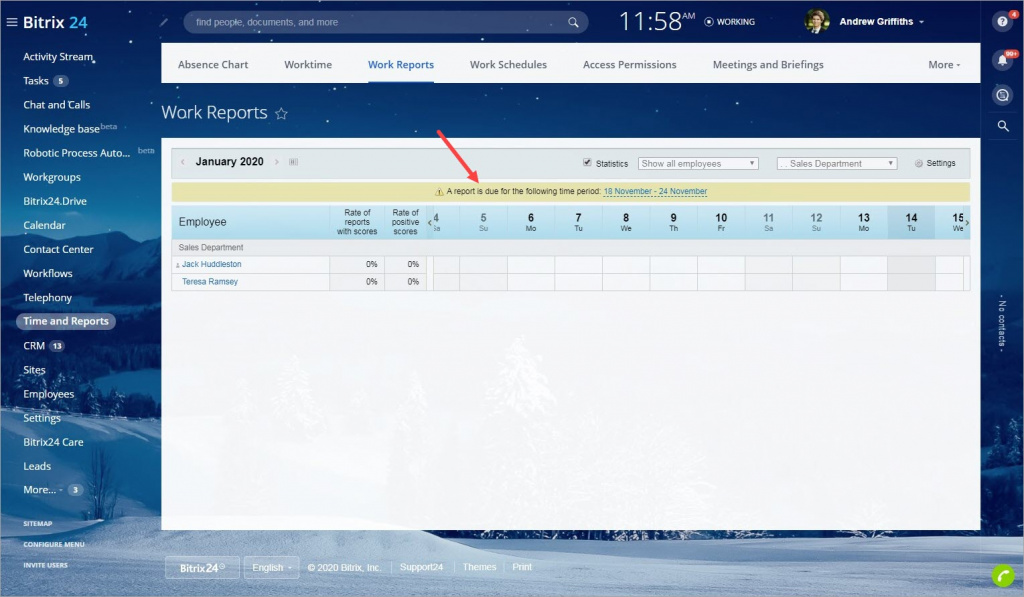Click the 18 November - 24 November link
Image resolution: width=1024 pixels, height=597 pixels.
[655, 191]
